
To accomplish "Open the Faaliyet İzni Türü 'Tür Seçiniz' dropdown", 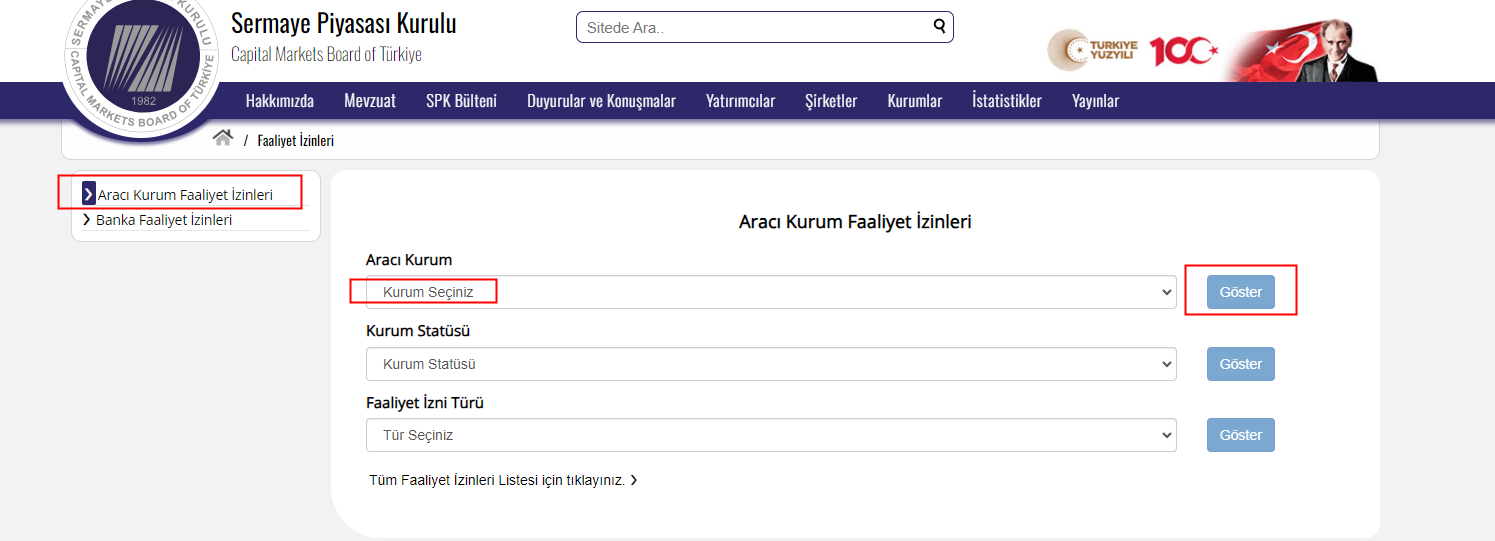I will pos(770,435).
